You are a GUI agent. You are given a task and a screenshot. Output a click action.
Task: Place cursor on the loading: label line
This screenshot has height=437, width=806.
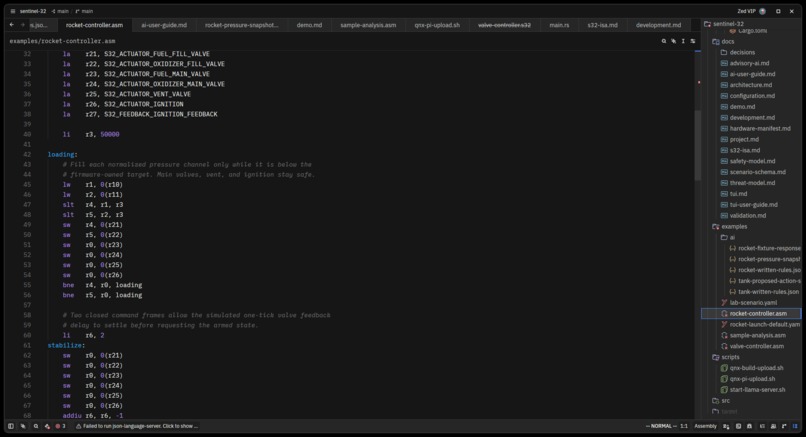pyautogui.click(x=63, y=155)
